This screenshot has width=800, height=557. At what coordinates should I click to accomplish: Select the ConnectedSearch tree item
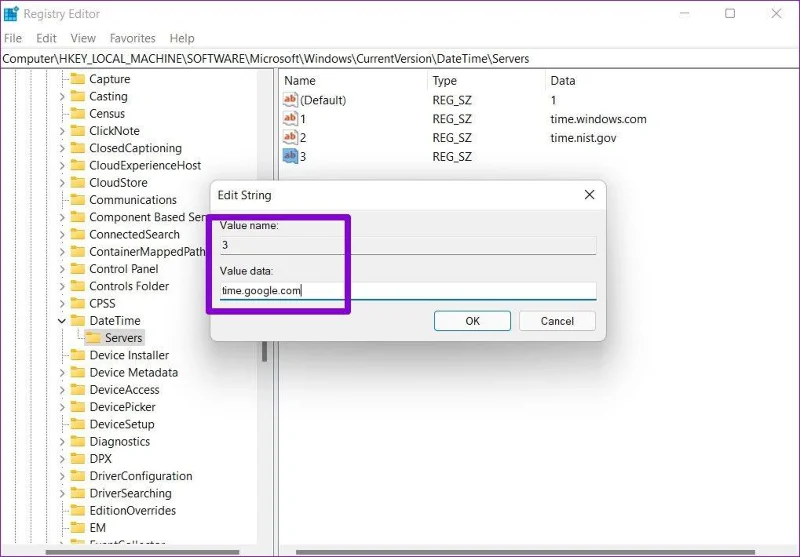click(134, 234)
